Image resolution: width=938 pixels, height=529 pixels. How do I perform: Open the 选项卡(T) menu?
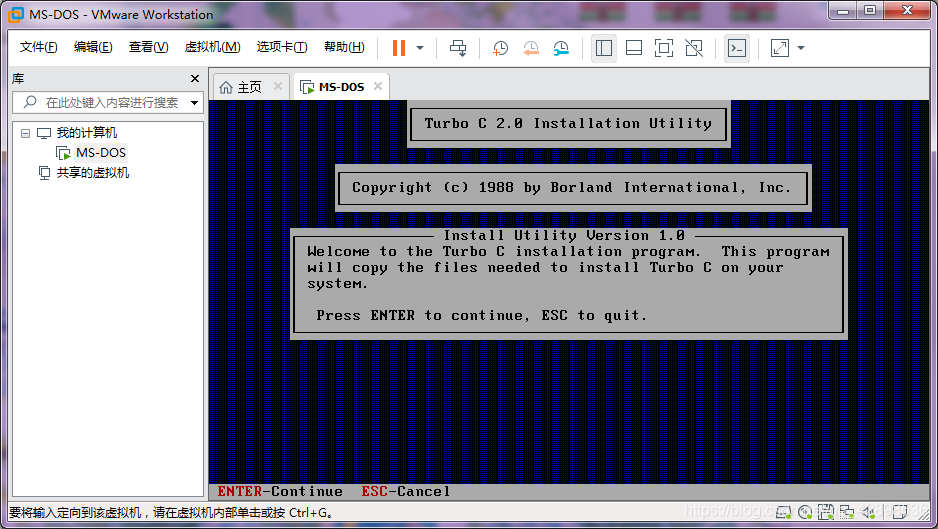click(282, 47)
